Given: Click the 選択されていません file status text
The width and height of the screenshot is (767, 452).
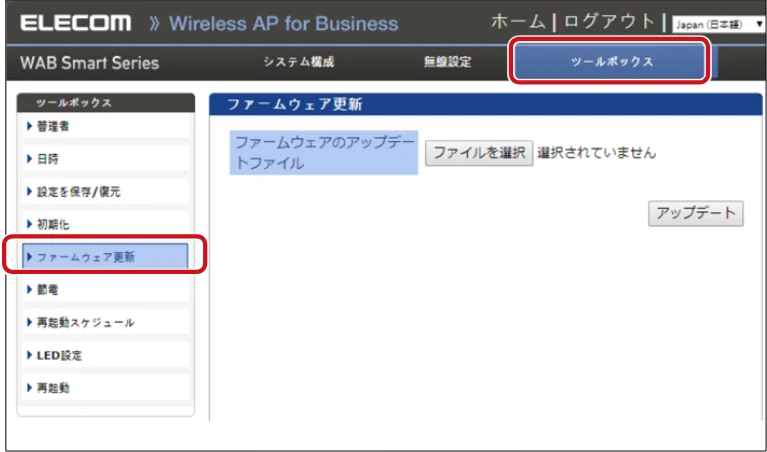Looking at the screenshot, I should [596, 153].
